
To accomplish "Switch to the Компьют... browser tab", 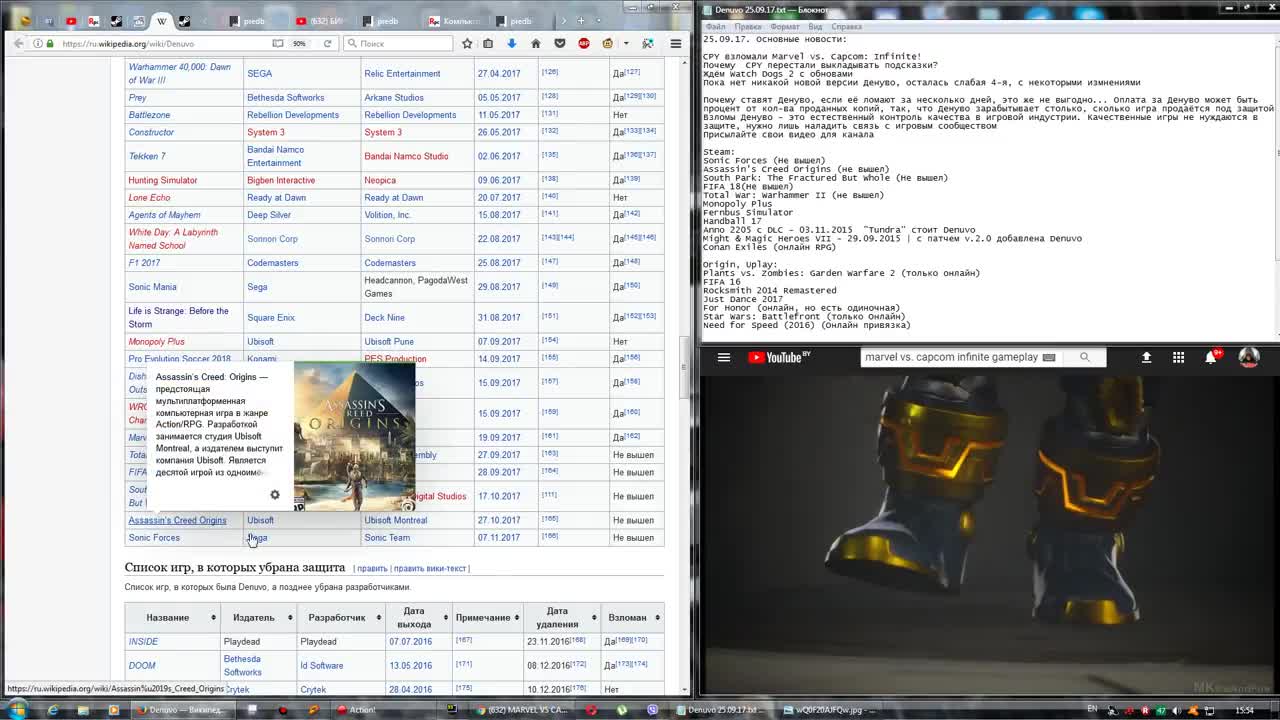I will point(456,20).
